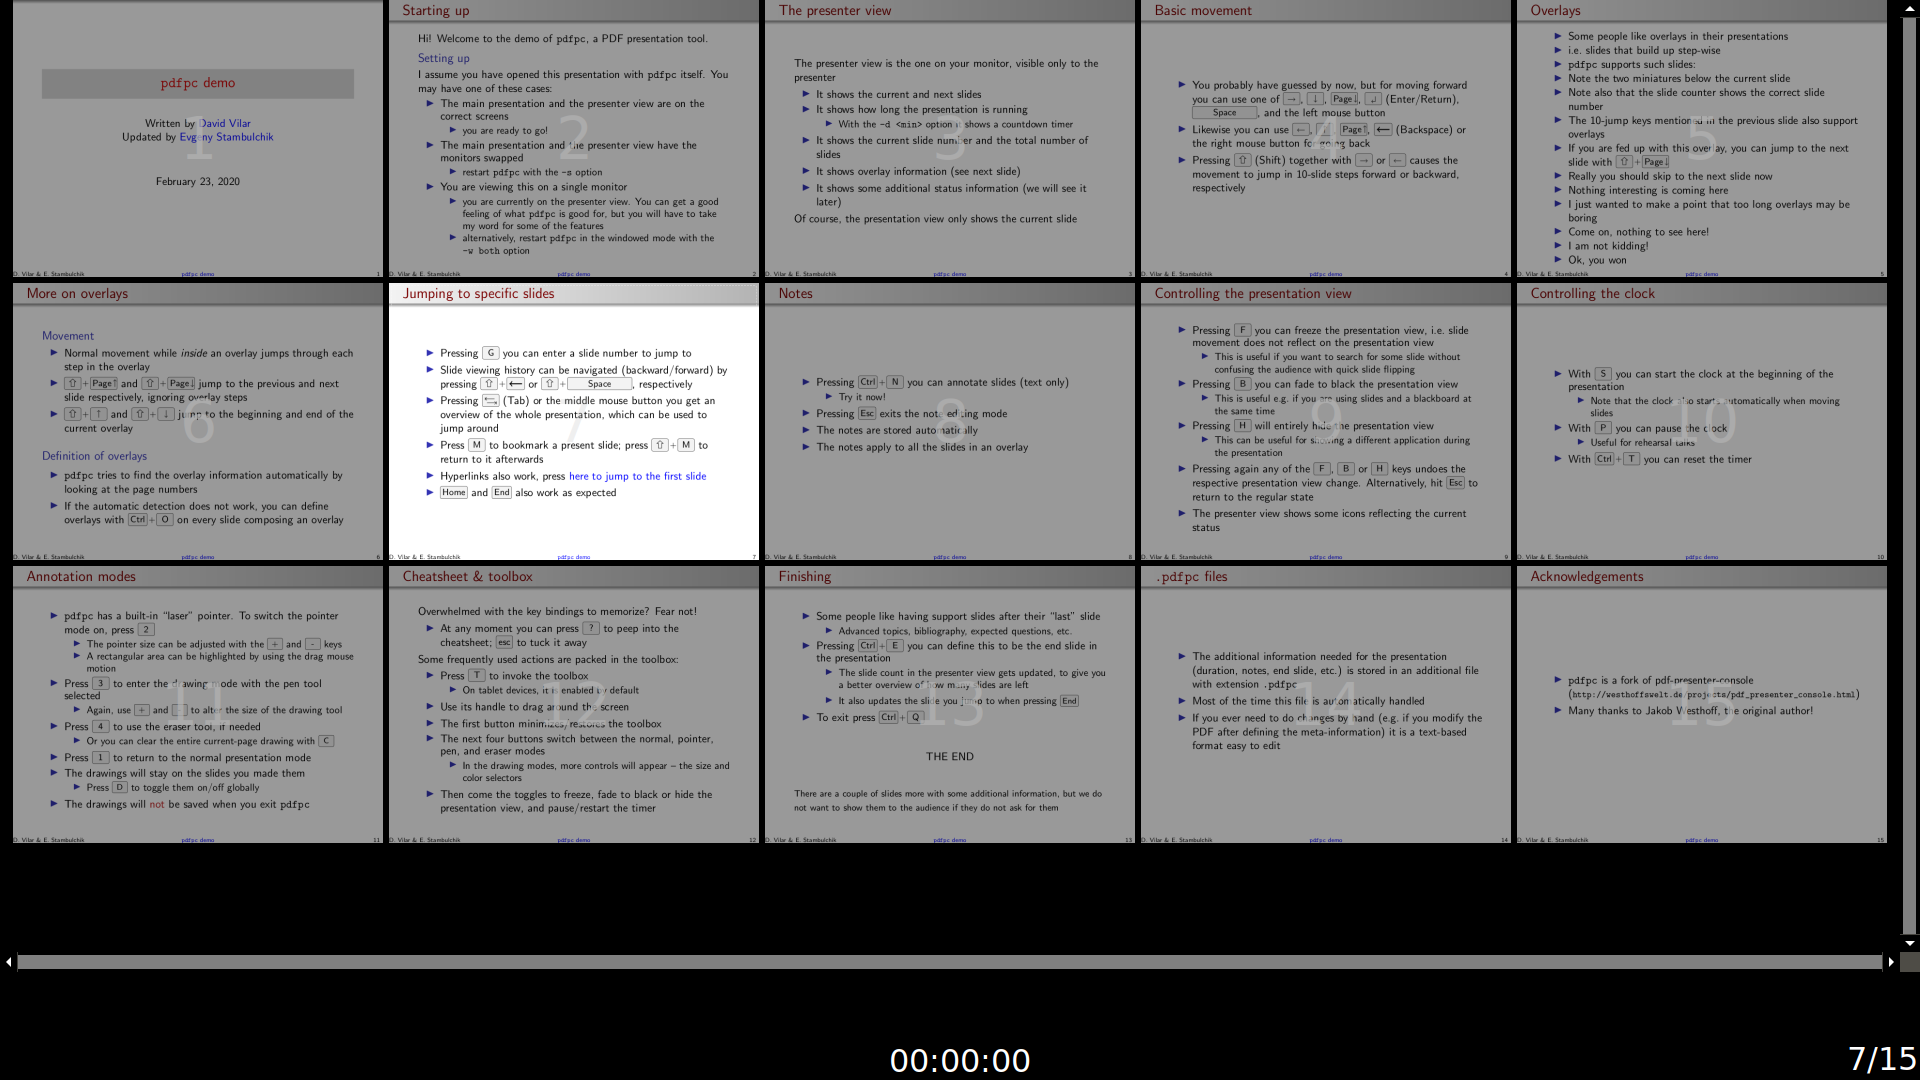The height and width of the screenshot is (1080, 1920).
Task: Select the More on overlays slide
Action: point(198,422)
